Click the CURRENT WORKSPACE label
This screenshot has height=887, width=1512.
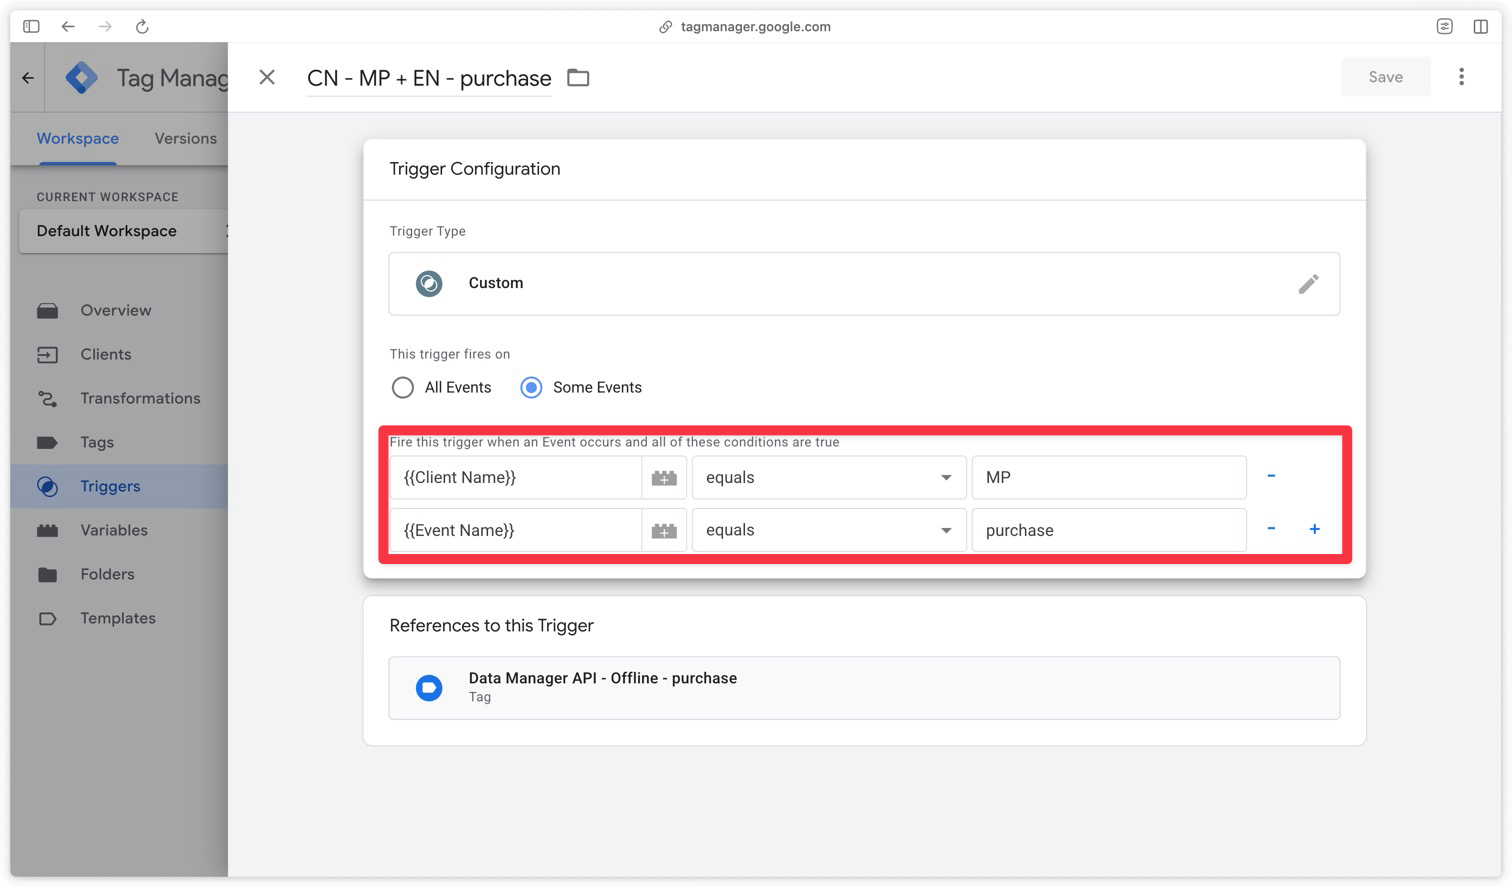tap(107, 197)
